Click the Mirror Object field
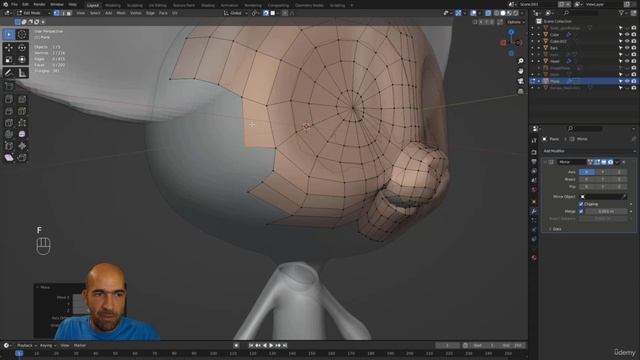 [603, 197]
